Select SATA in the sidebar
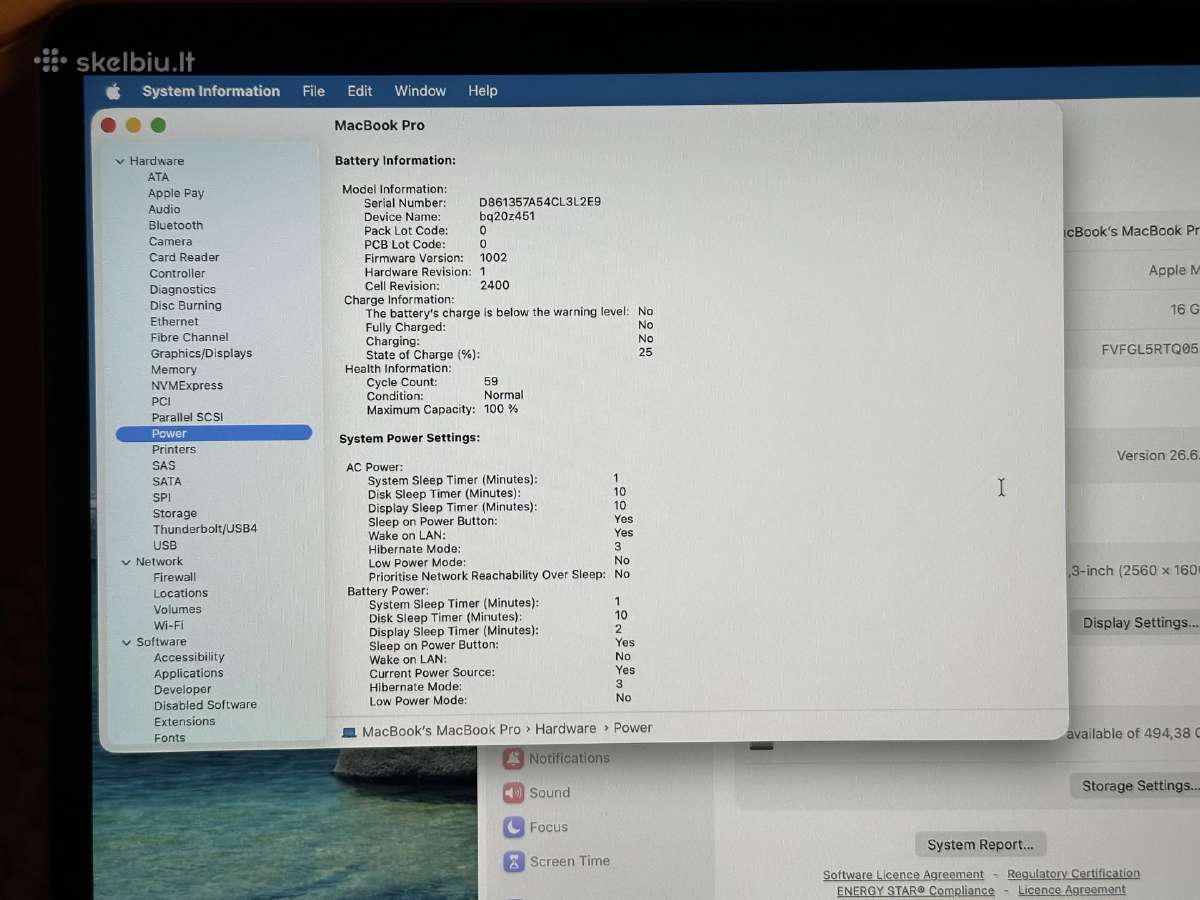Screen dimensions: 1200x900 167,481
